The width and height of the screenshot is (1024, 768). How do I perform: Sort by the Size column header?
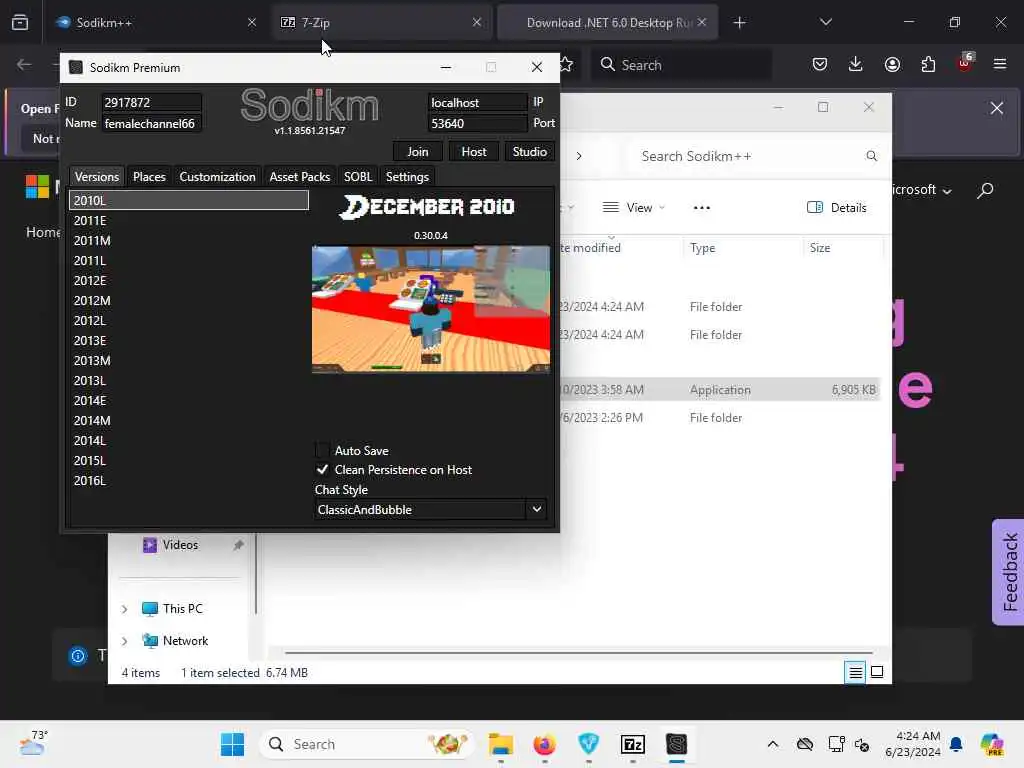(x=842, y=248)
